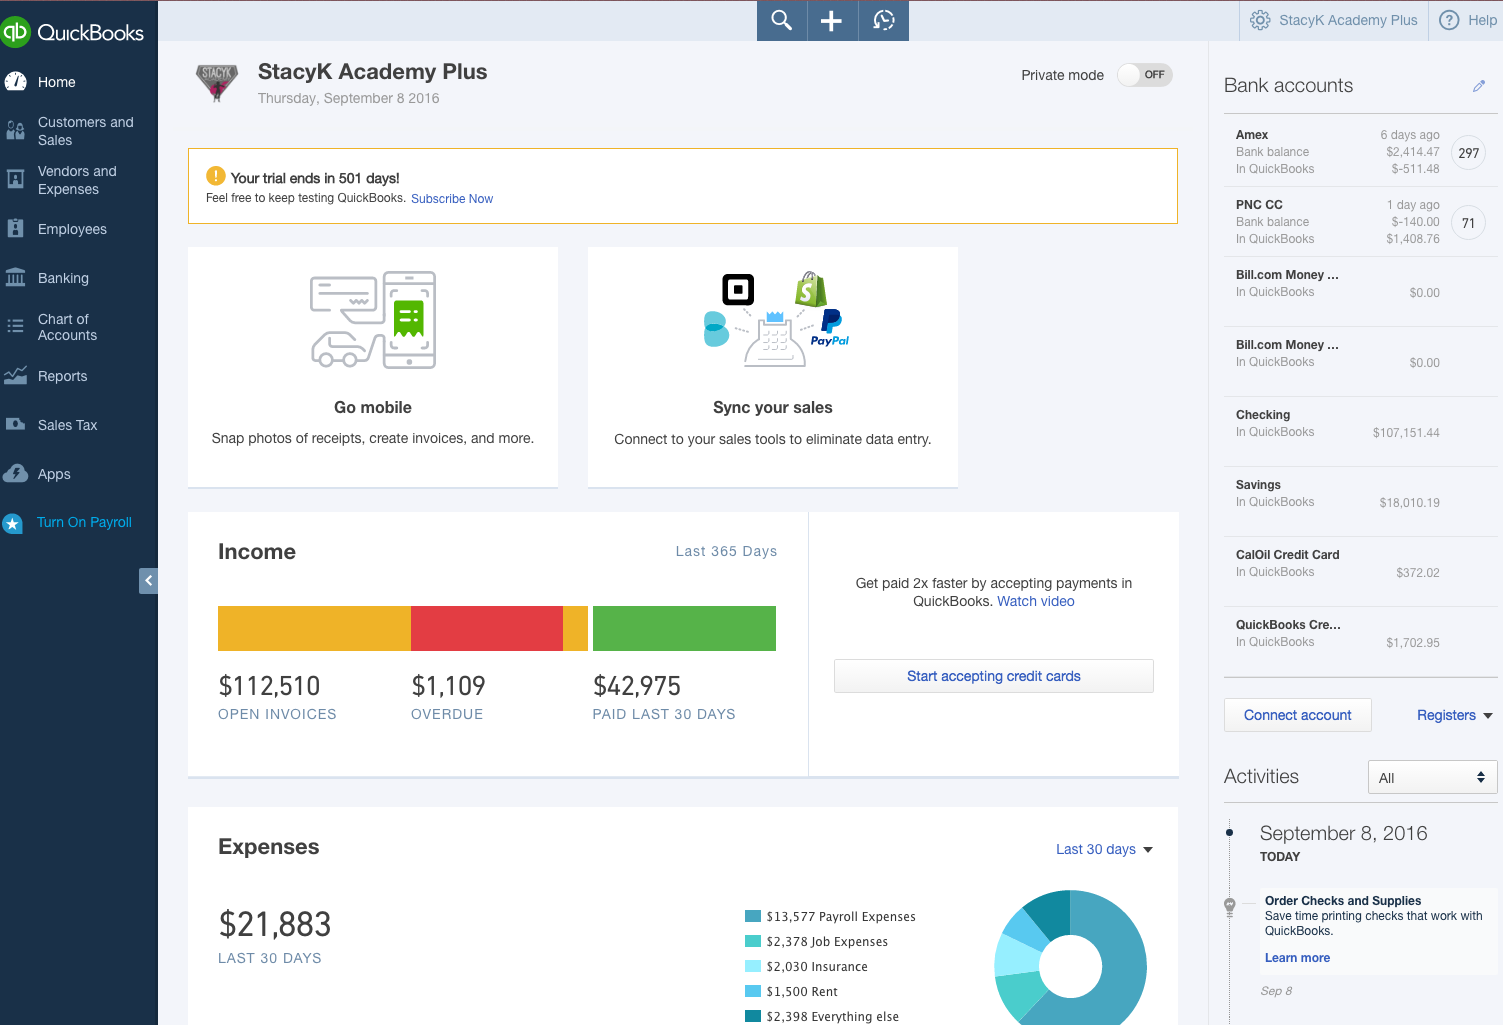The width and height of the screenshot is (1503, 1025).
Task: Click the green paid bar
Action: coord(684,628)
